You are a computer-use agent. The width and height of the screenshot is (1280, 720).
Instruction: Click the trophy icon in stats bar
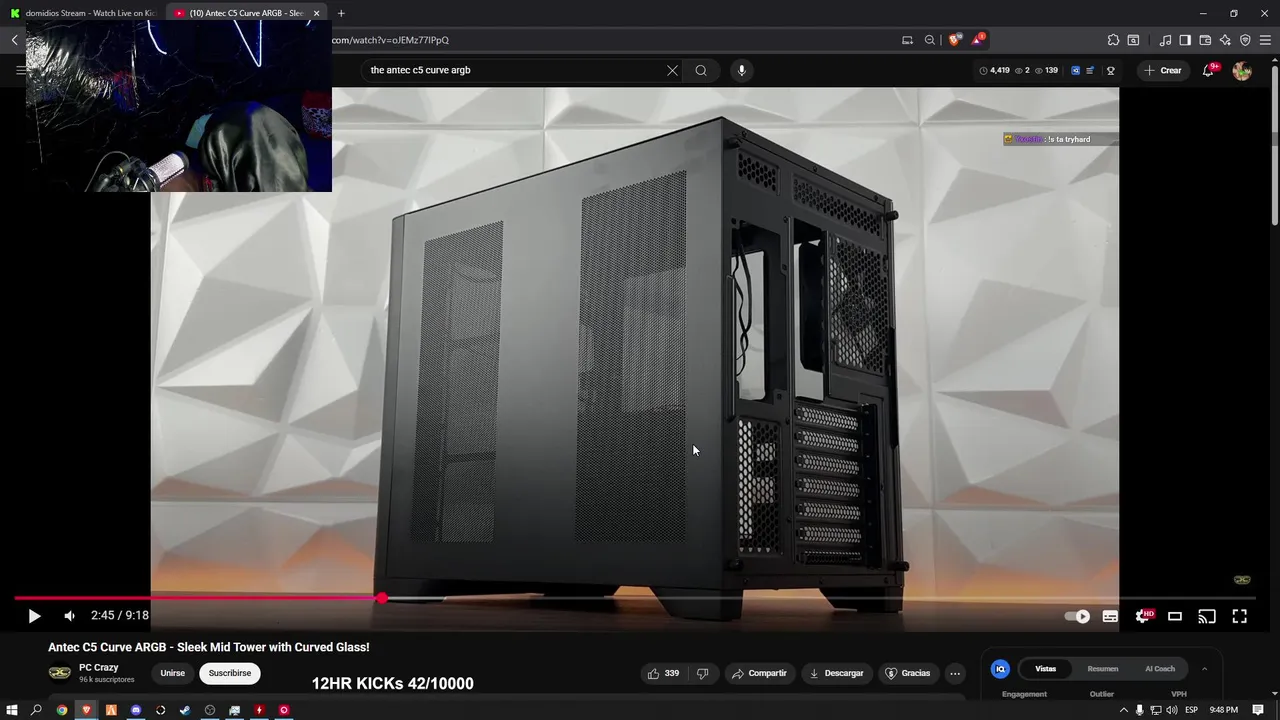tap(1111, 71)
